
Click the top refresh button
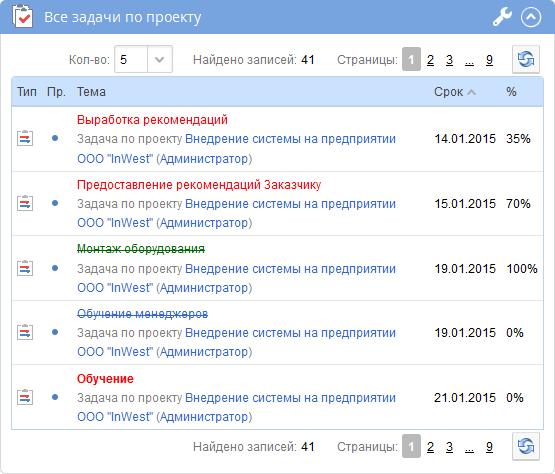coord(526,59)
